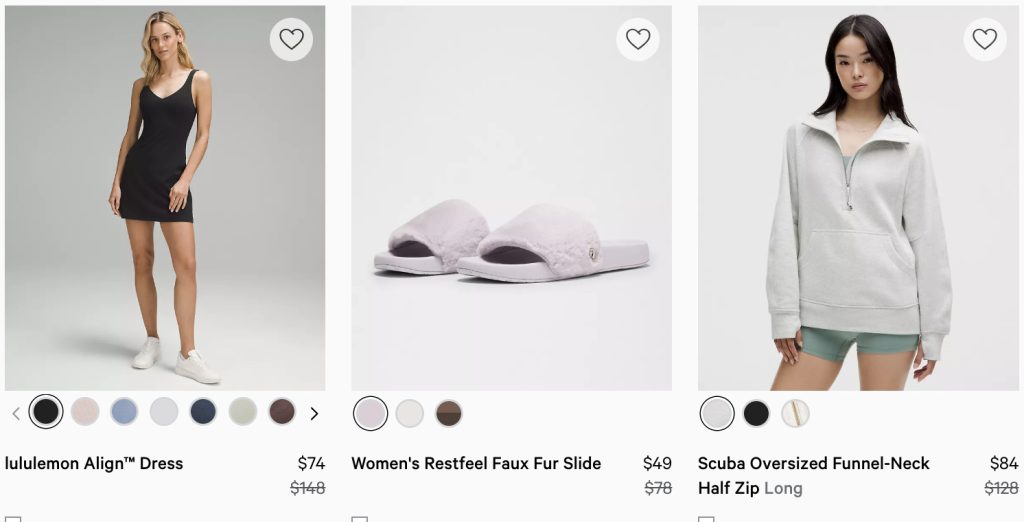This screenshot has height=522, width=1024.
Task: Select the lilac Faux Fur Slide color
Action: pyautogui.click(x=371, y=413)
